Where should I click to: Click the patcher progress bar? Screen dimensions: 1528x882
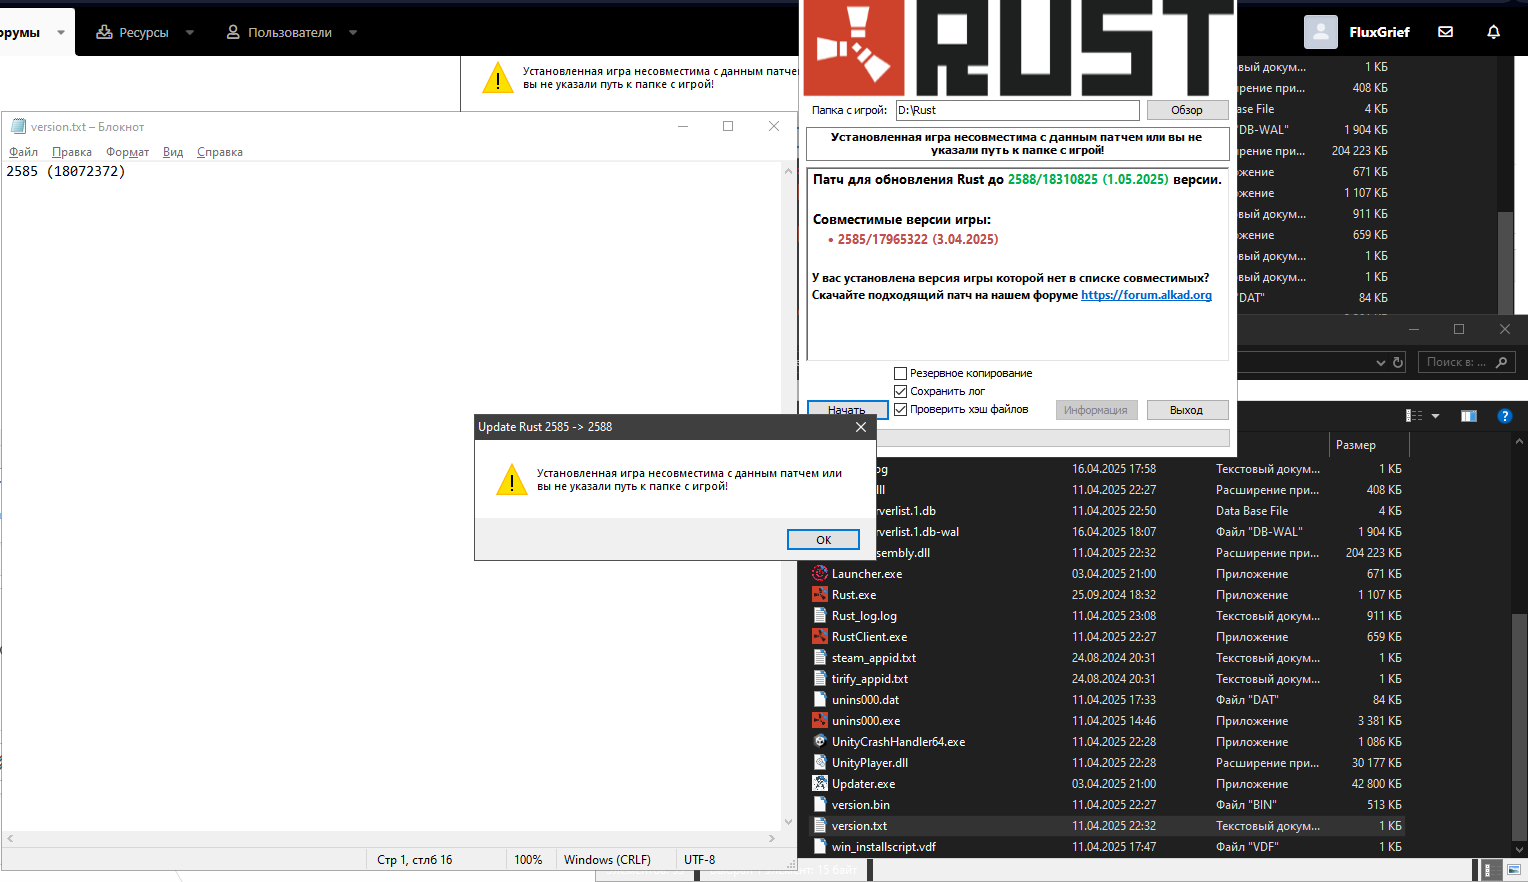1053,438
